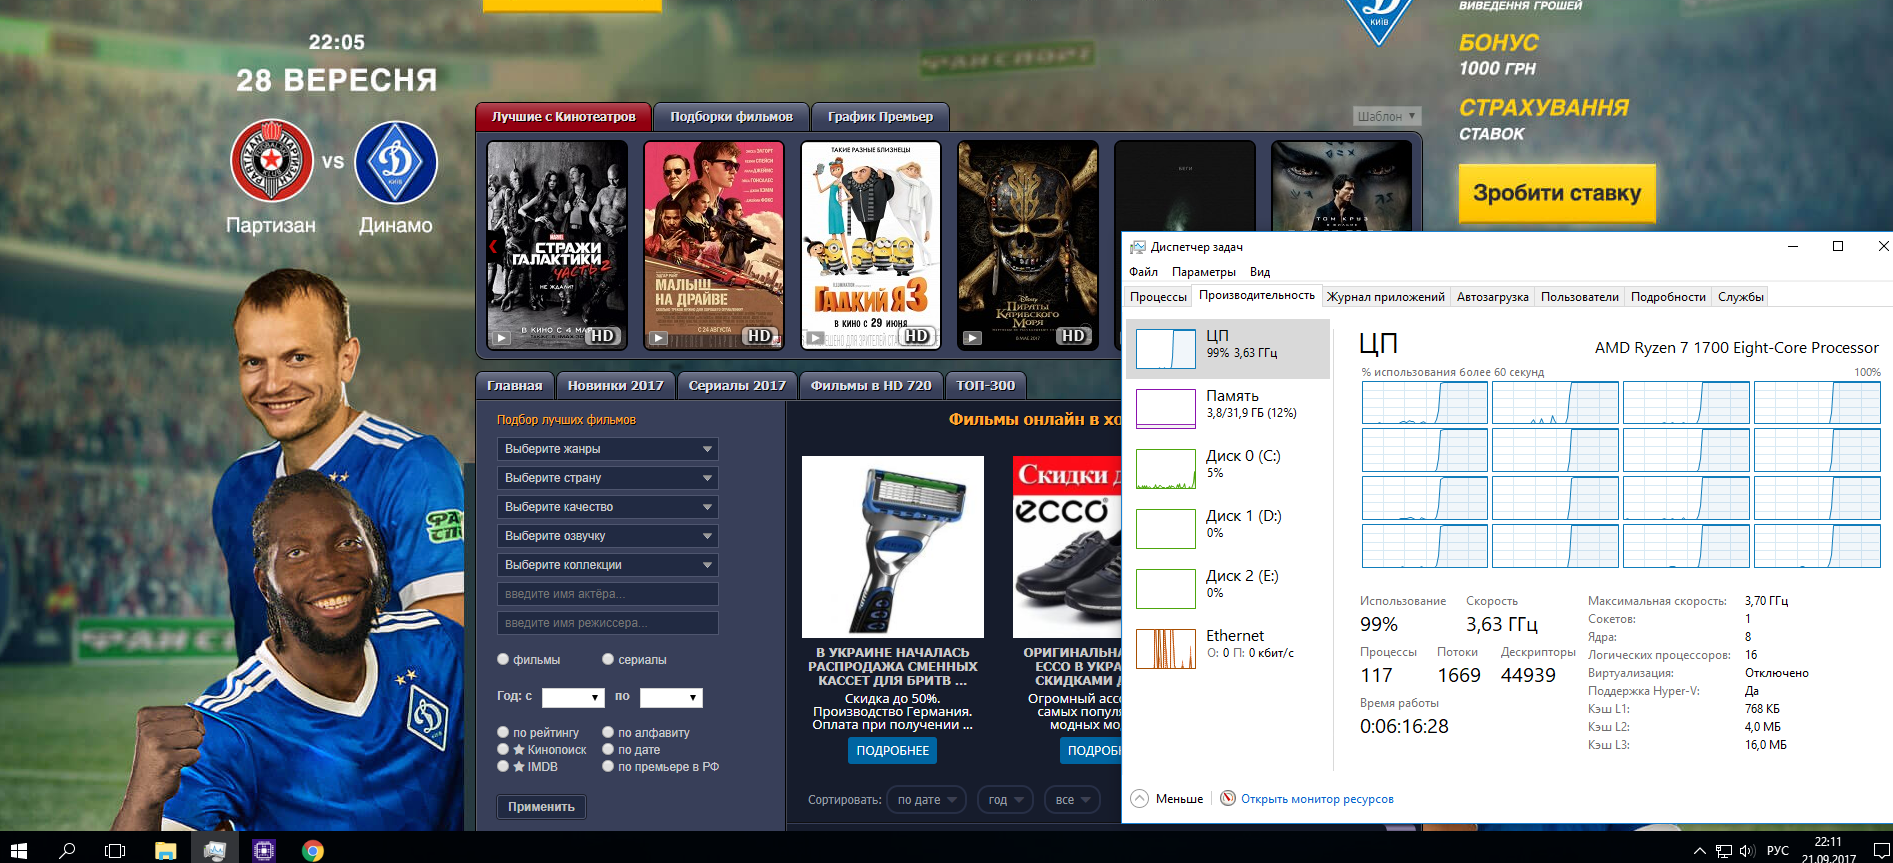Click the Partizan club logo
The width and height of the screenshot is (1893, 863).
[271, 161]
